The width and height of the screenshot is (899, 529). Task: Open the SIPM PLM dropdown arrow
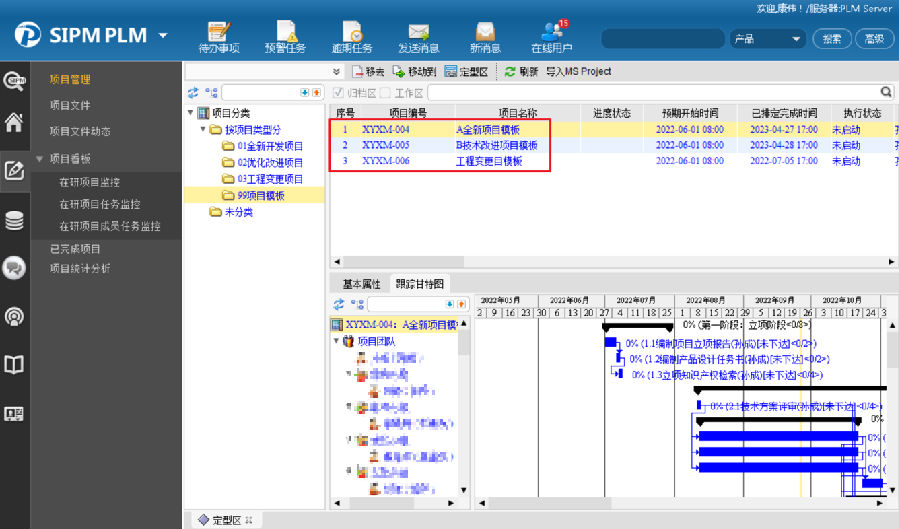point(163,37)
